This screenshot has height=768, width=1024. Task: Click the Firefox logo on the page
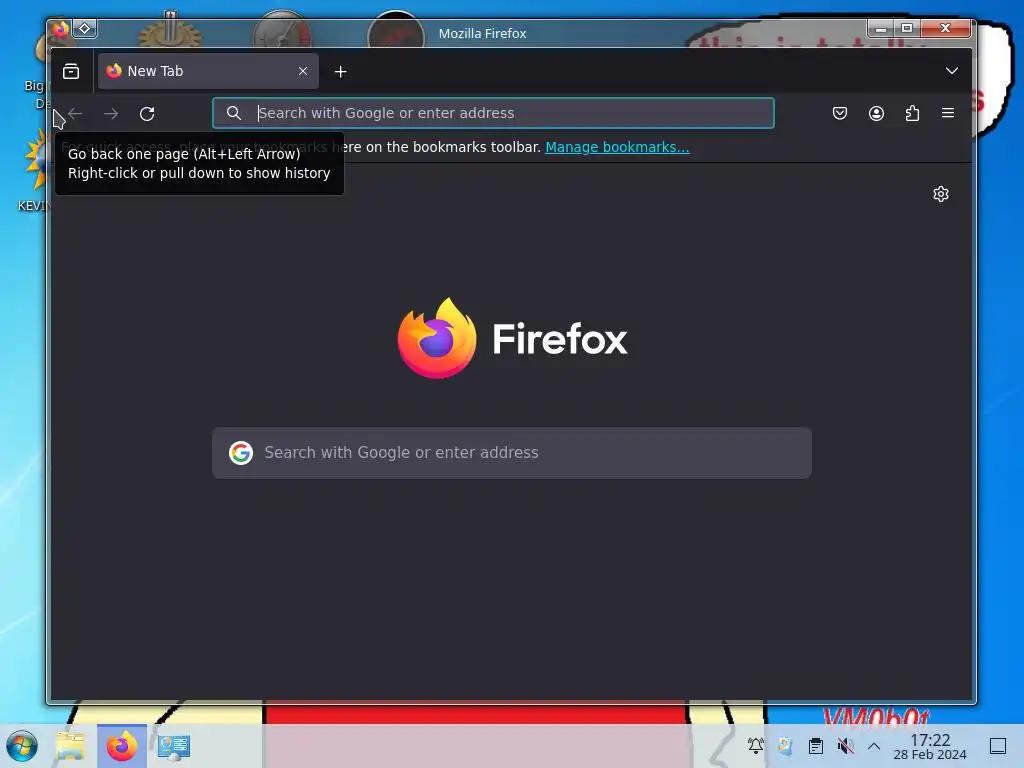(x=512, y=338)
